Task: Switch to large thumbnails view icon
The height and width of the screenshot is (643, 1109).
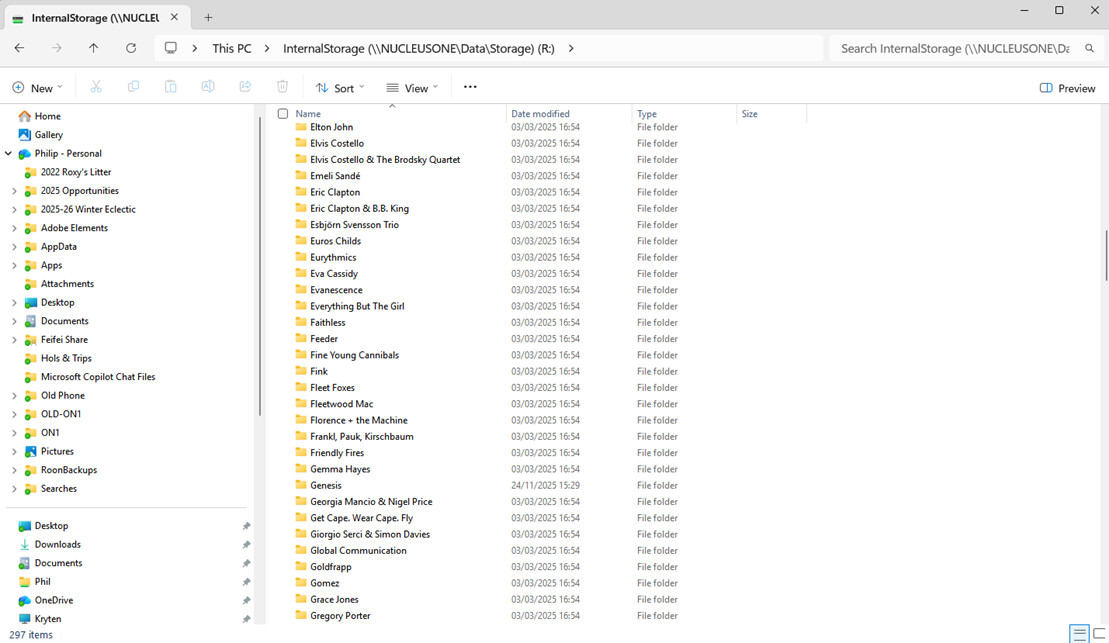Action: point(1098,634)
